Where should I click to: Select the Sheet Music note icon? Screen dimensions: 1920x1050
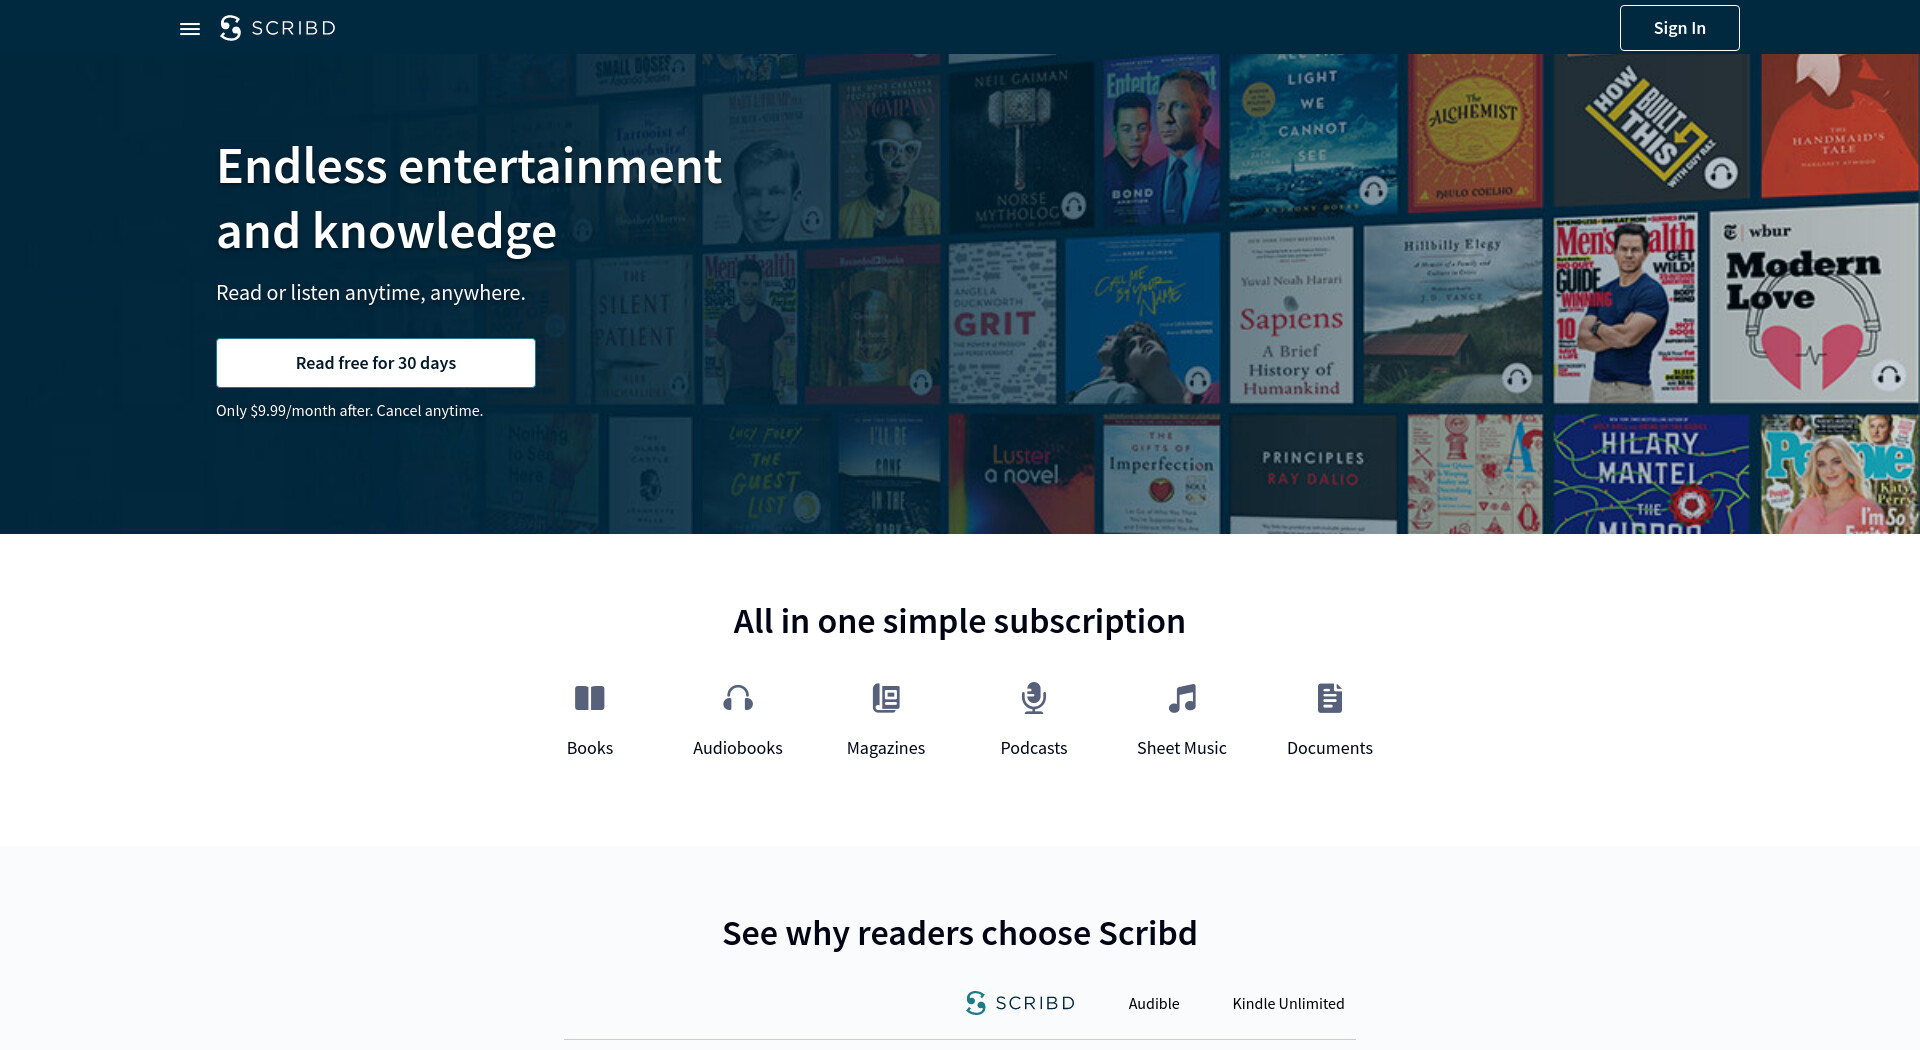pos(1182,698)
